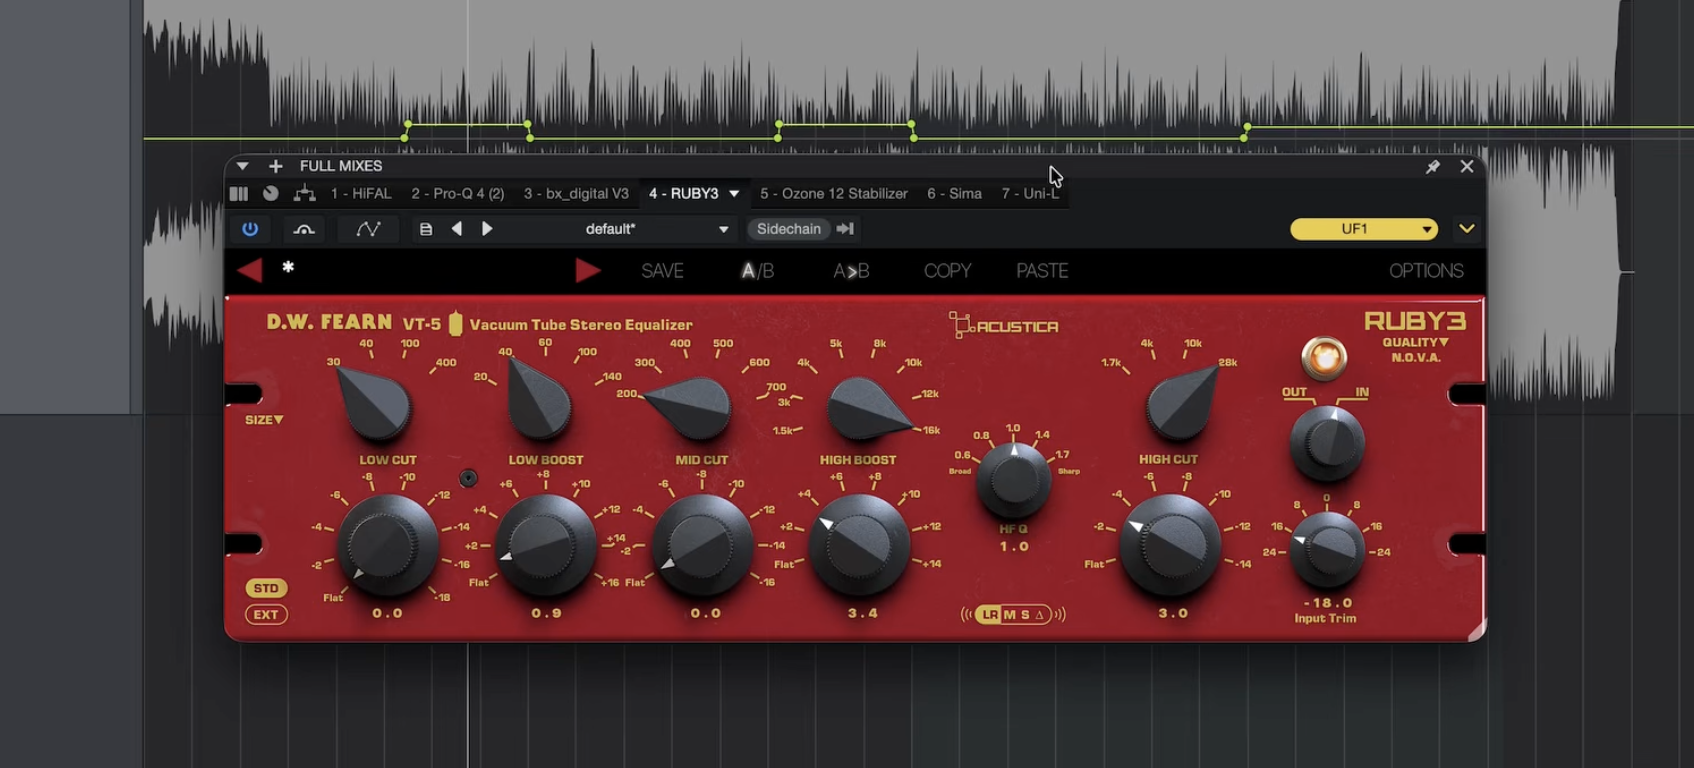Switch to the 3 - bx_digital V3 tab
This screenshot has height=768, width=1694.
[x=576, y=193]
